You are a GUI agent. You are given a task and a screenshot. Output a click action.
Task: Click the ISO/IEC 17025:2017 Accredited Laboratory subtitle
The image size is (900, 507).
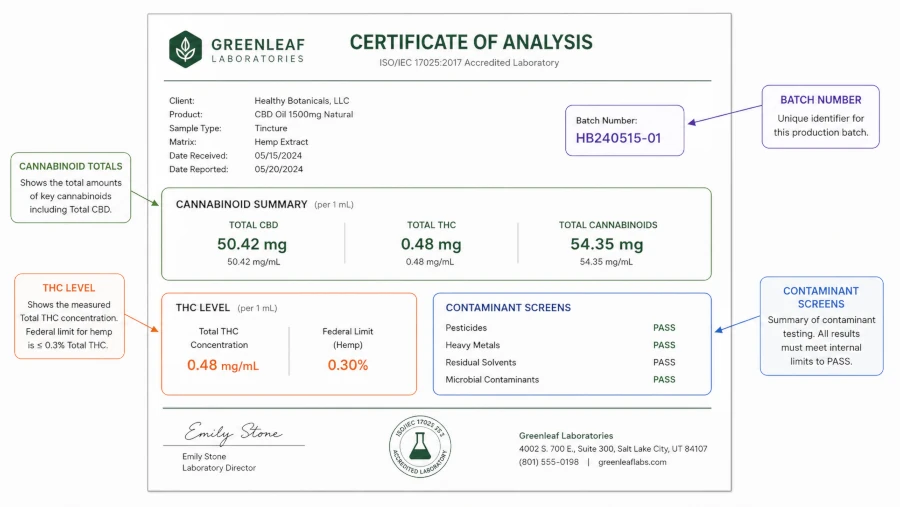469,63
